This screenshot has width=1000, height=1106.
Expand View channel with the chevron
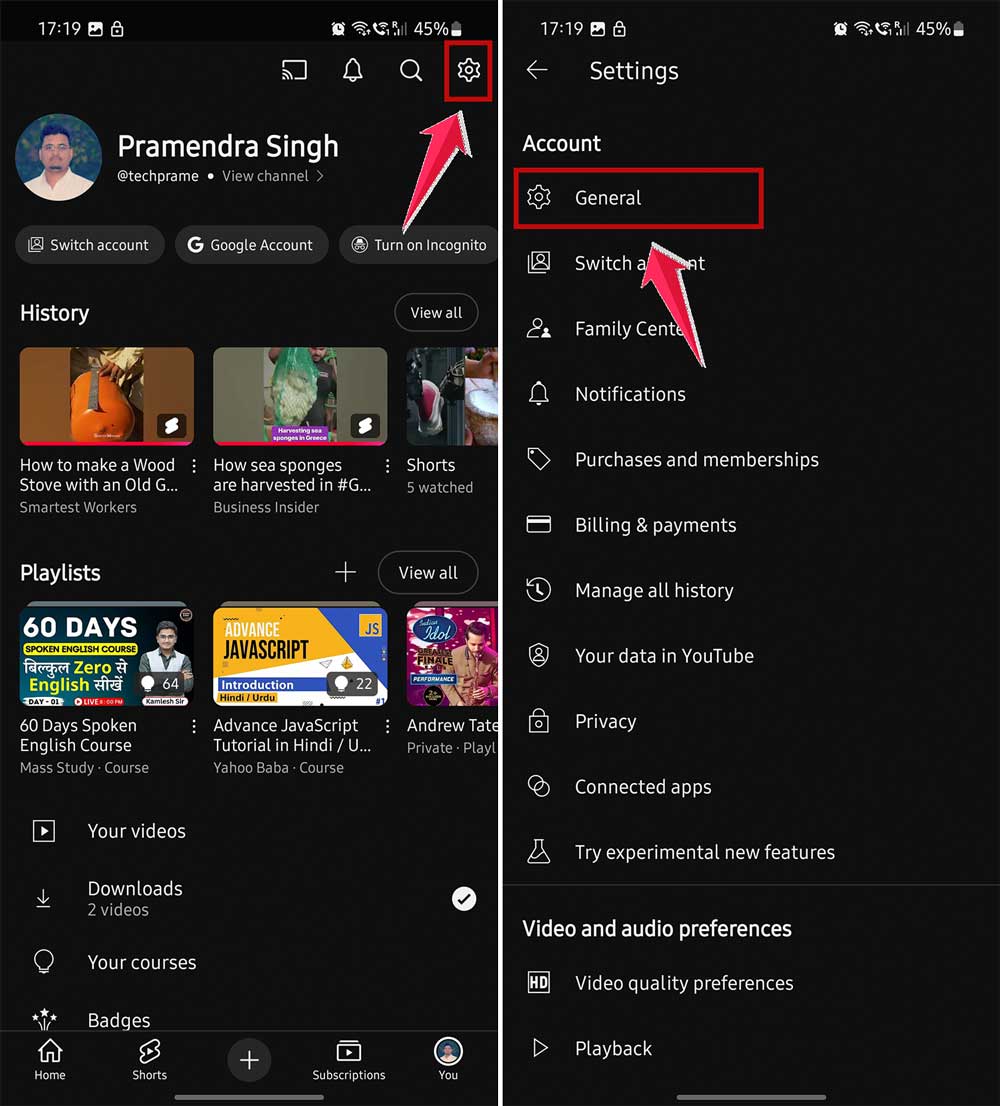pyautogui.click(x=320, y=176)
